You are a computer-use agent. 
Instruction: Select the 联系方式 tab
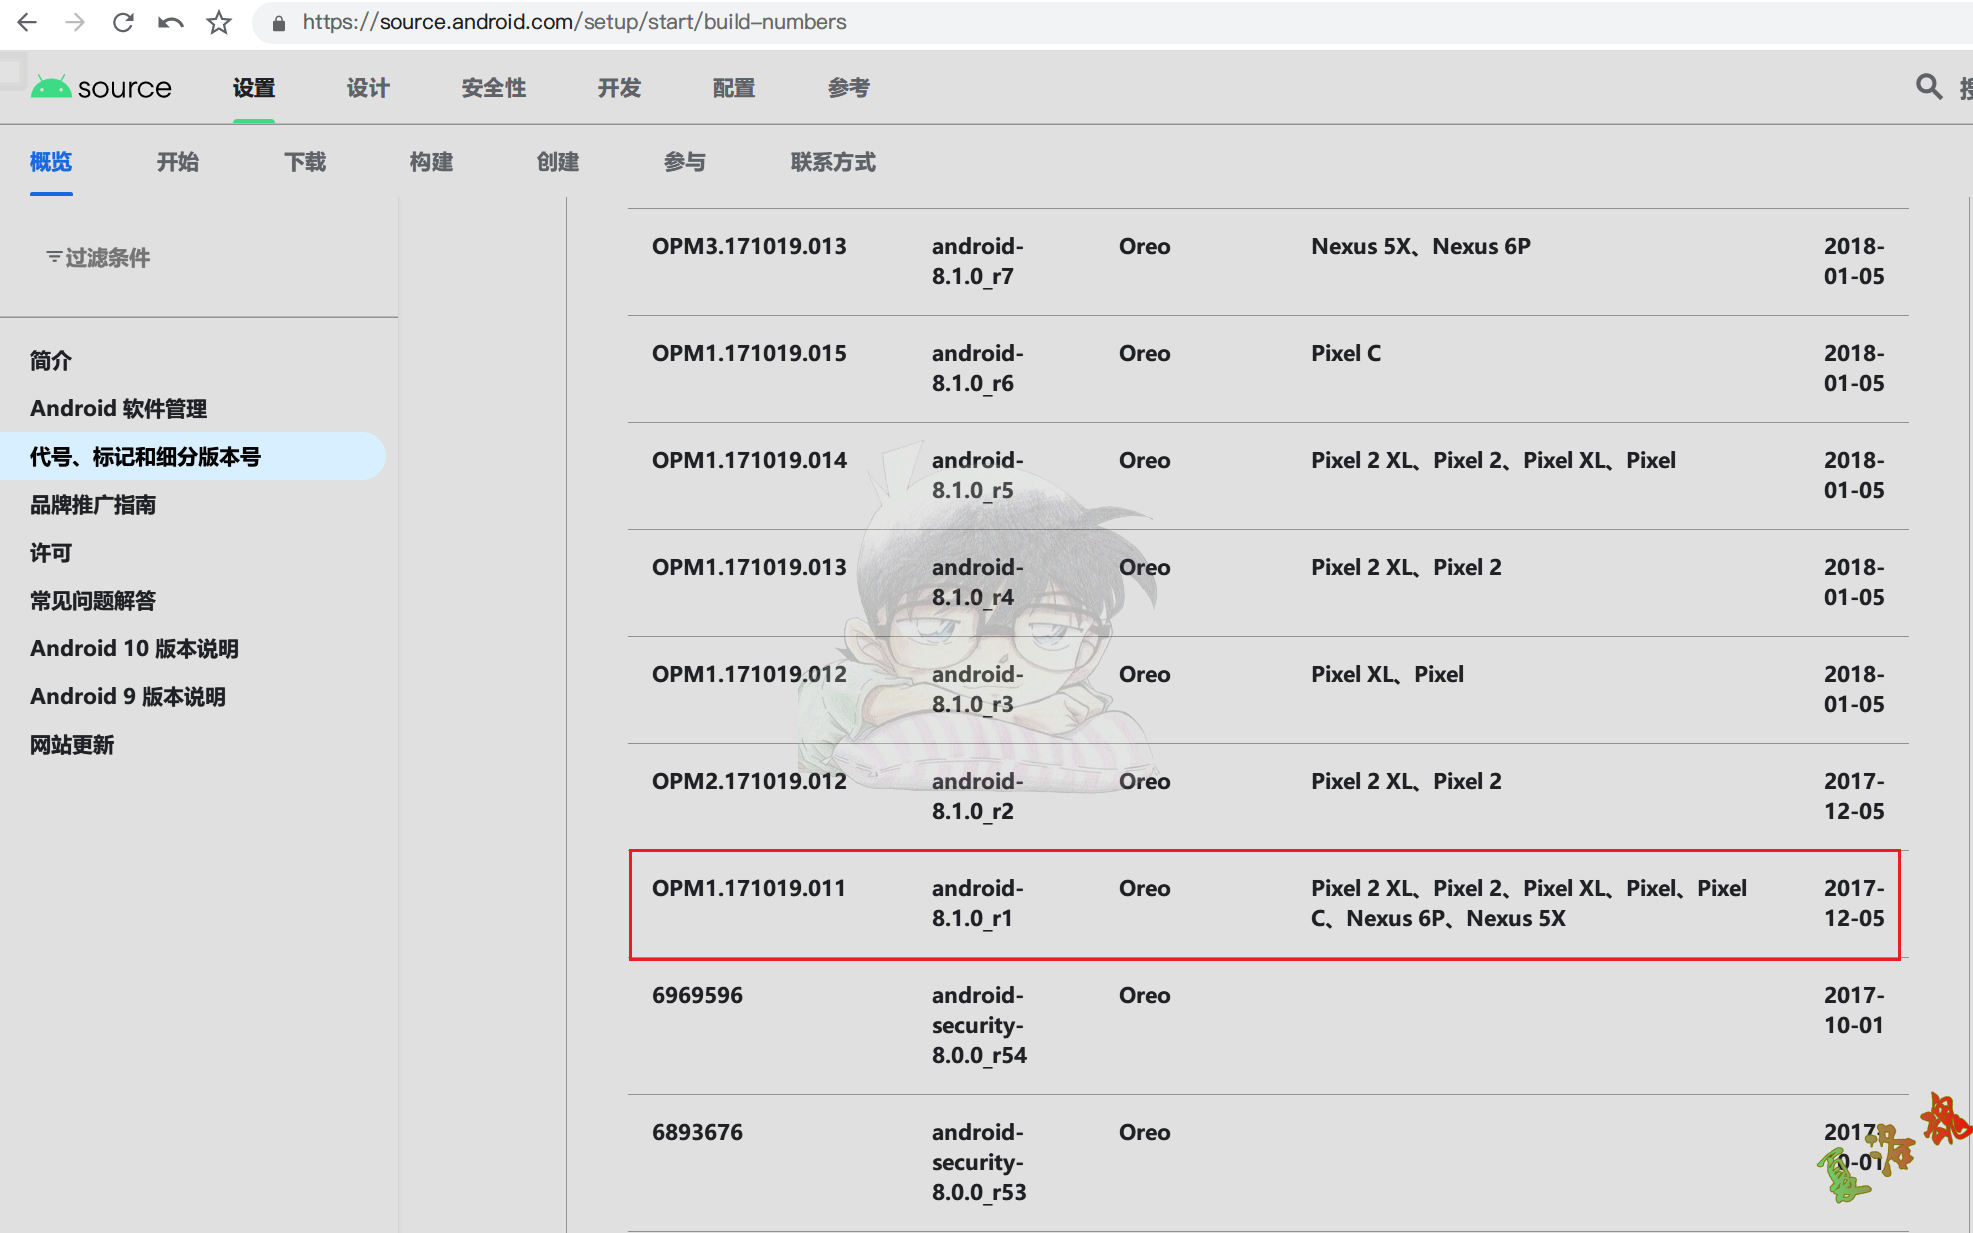pyautogui.click(x=833, y=162)
